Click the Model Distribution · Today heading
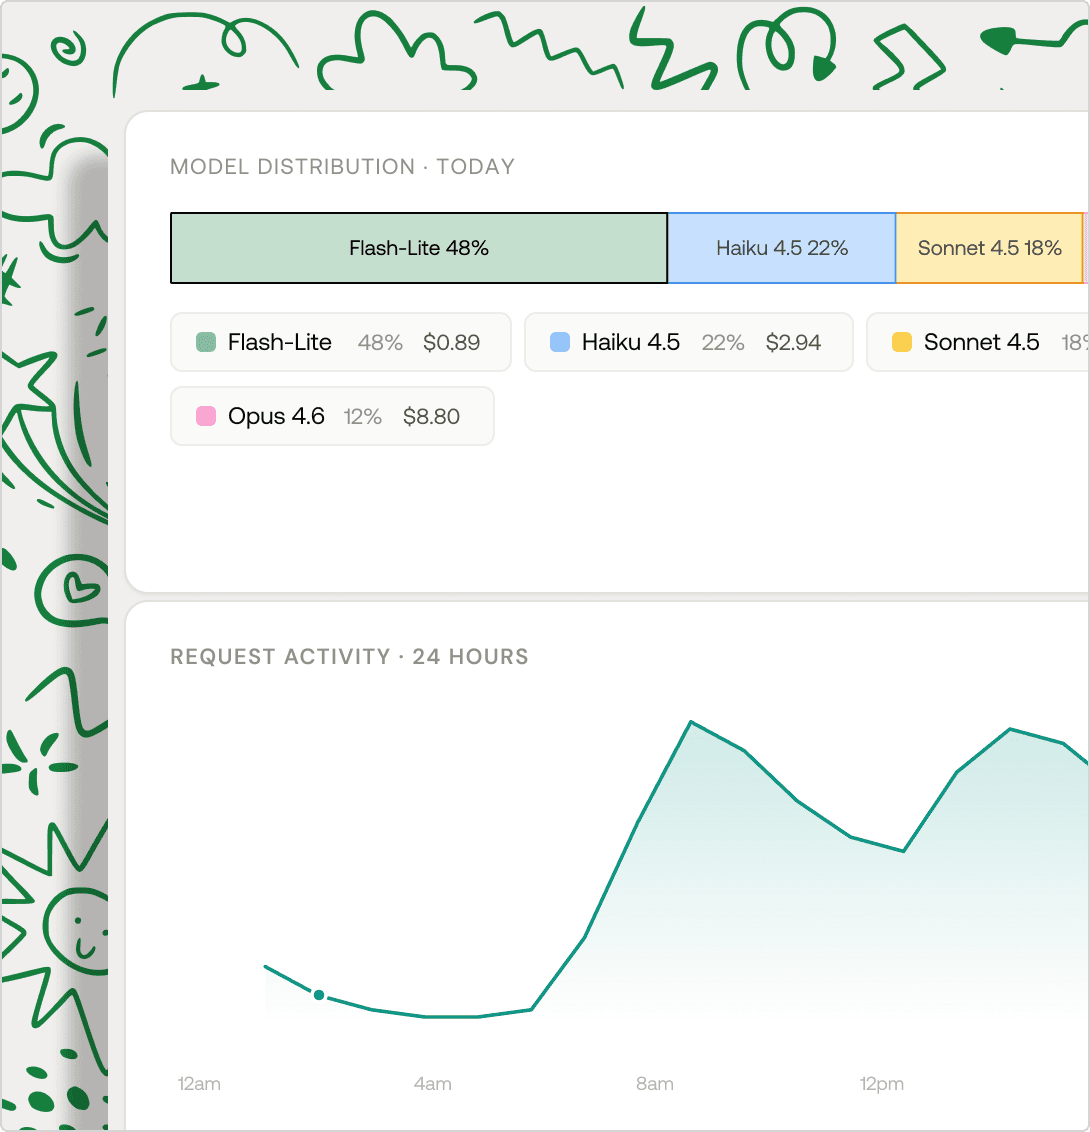 pyautogui.click(x=342, y=167)
